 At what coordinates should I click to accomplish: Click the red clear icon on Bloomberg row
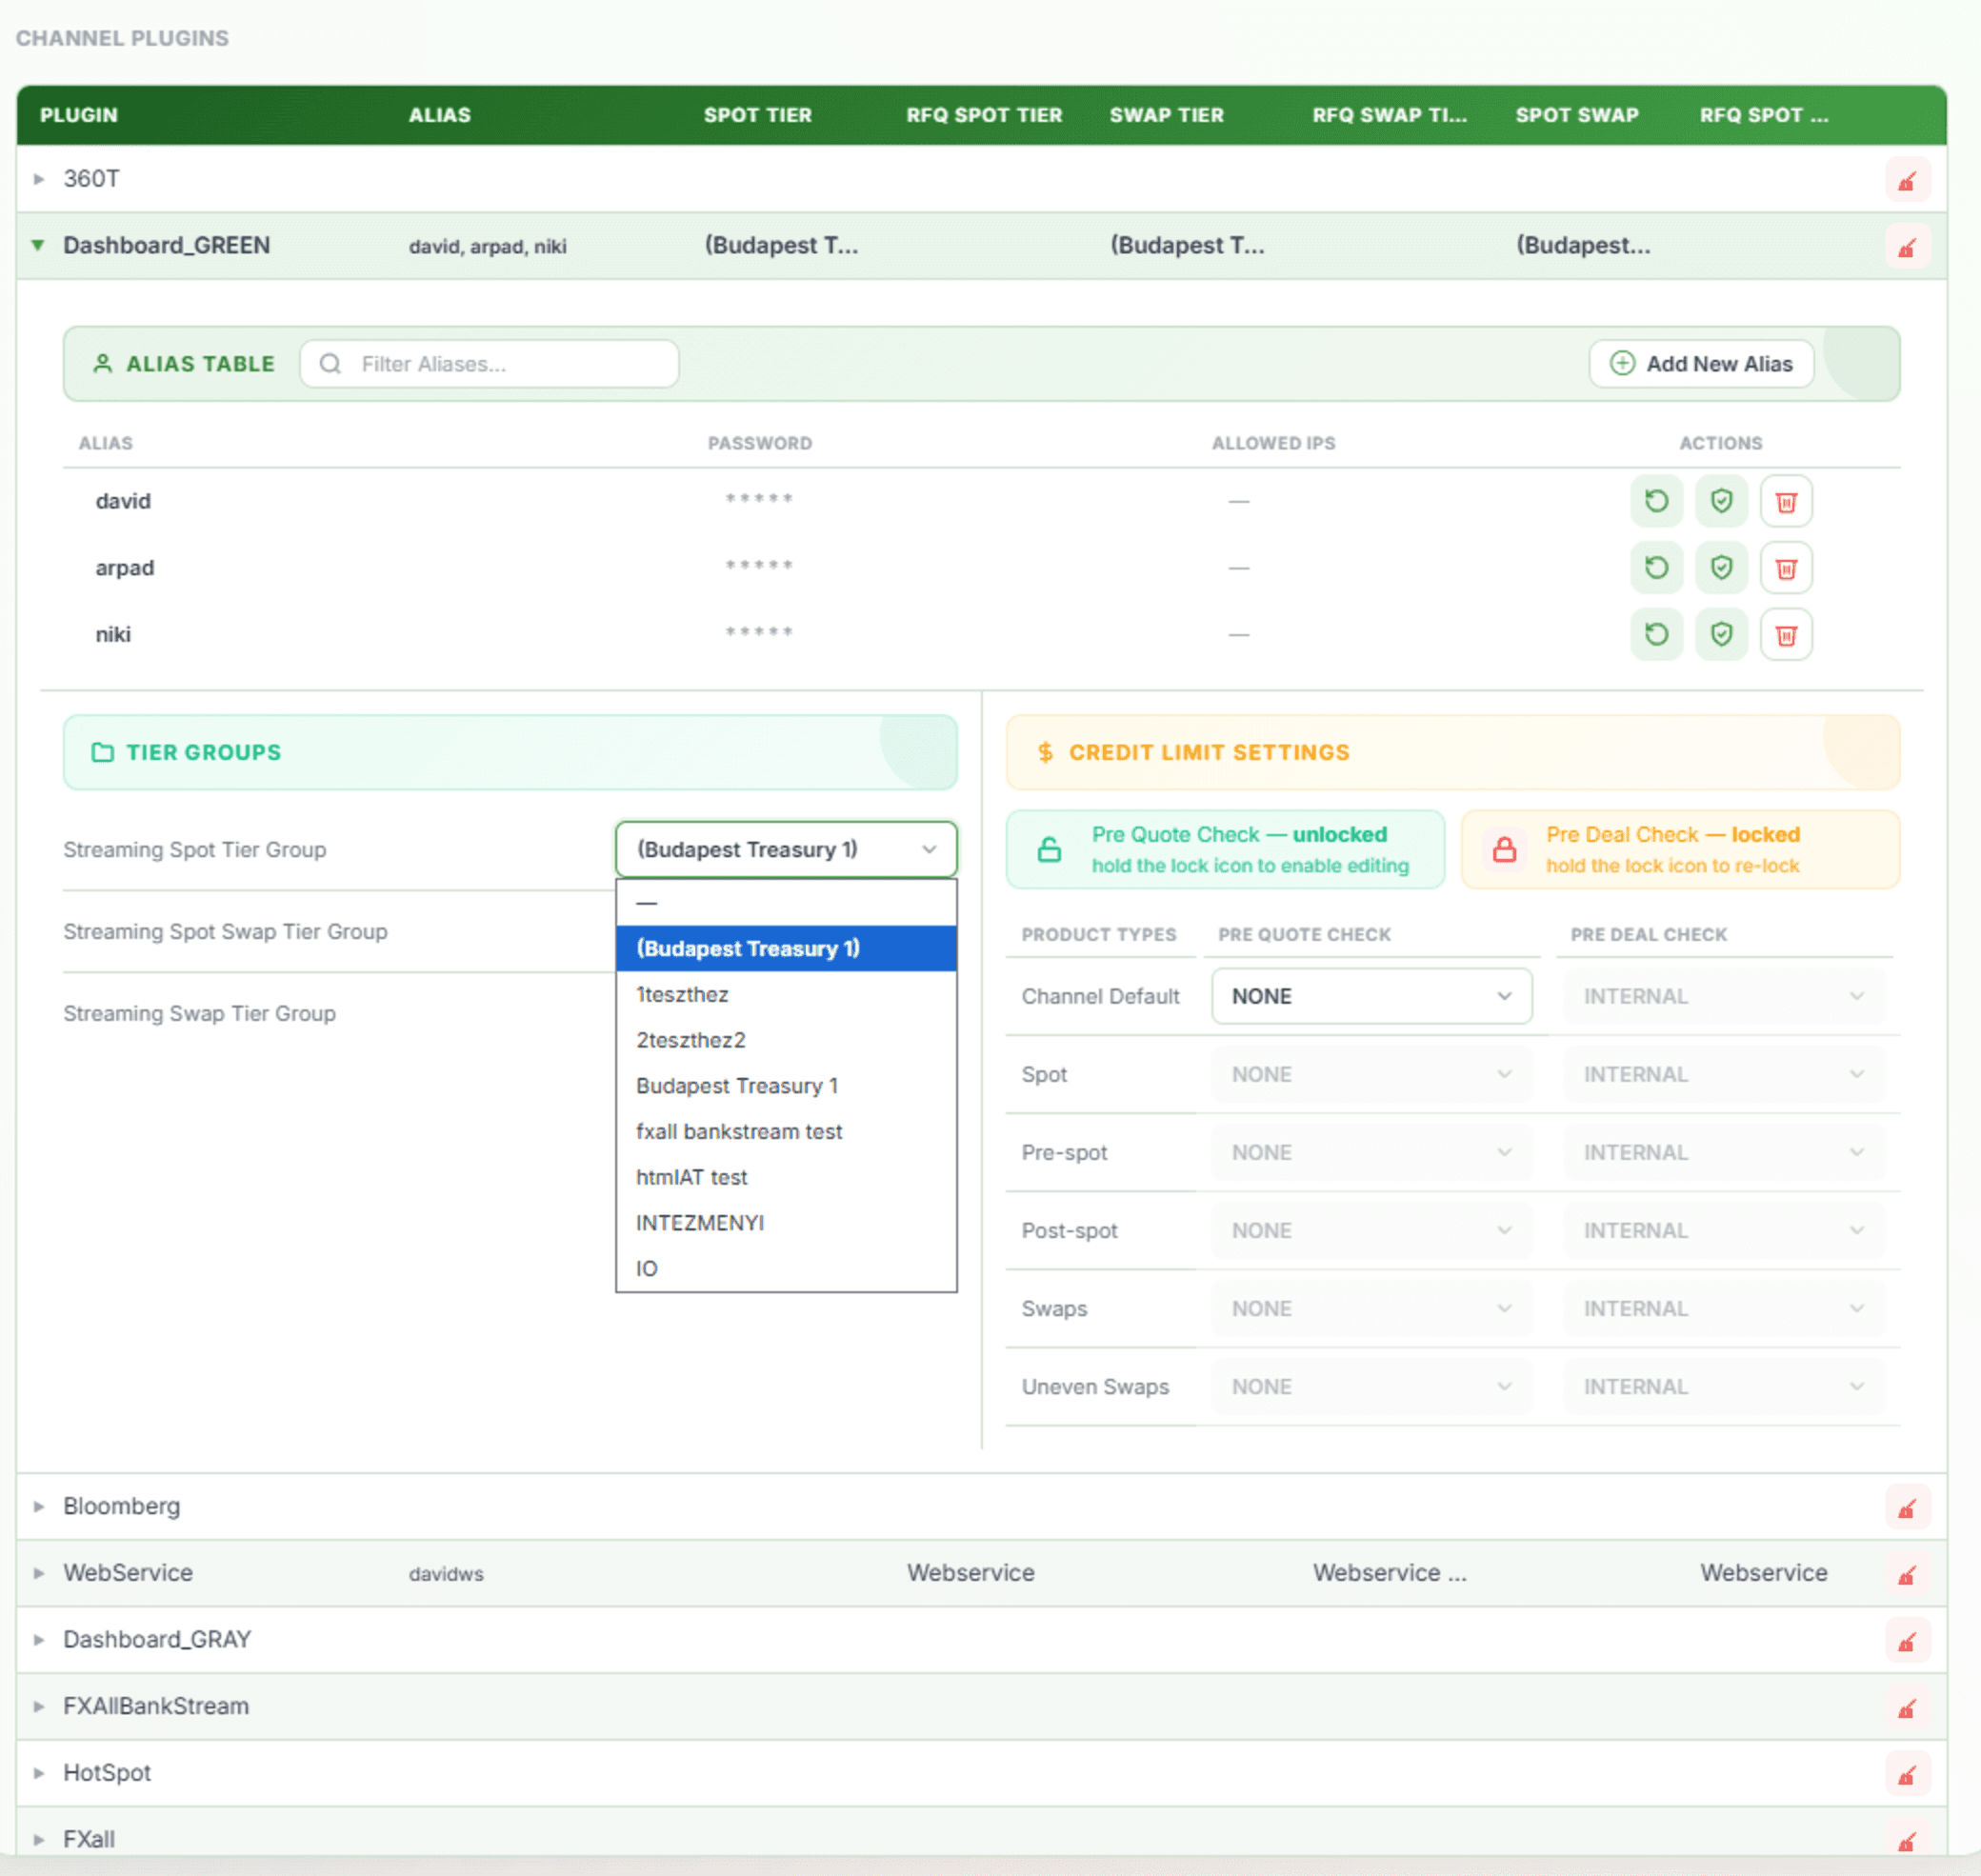pos(1907,1508)
